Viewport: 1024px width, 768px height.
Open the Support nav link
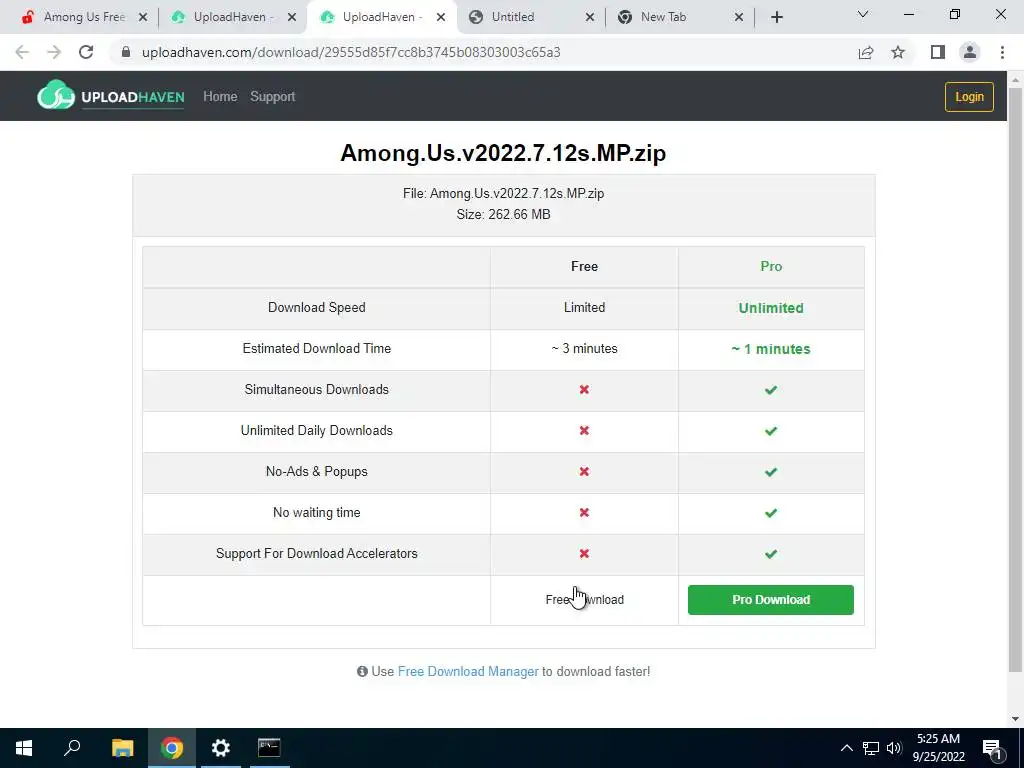(272, 97)
